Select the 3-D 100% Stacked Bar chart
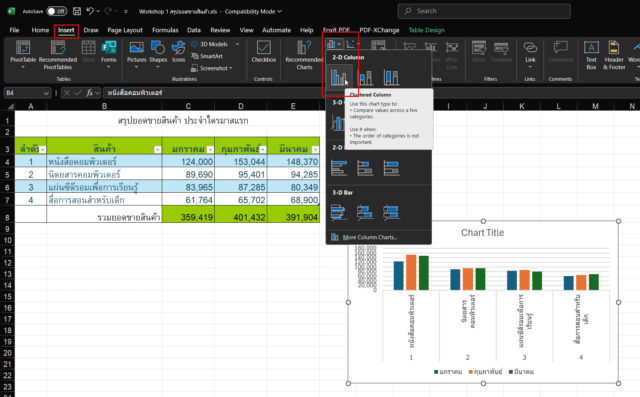This screenshot has height=397, width=640. 391,213
